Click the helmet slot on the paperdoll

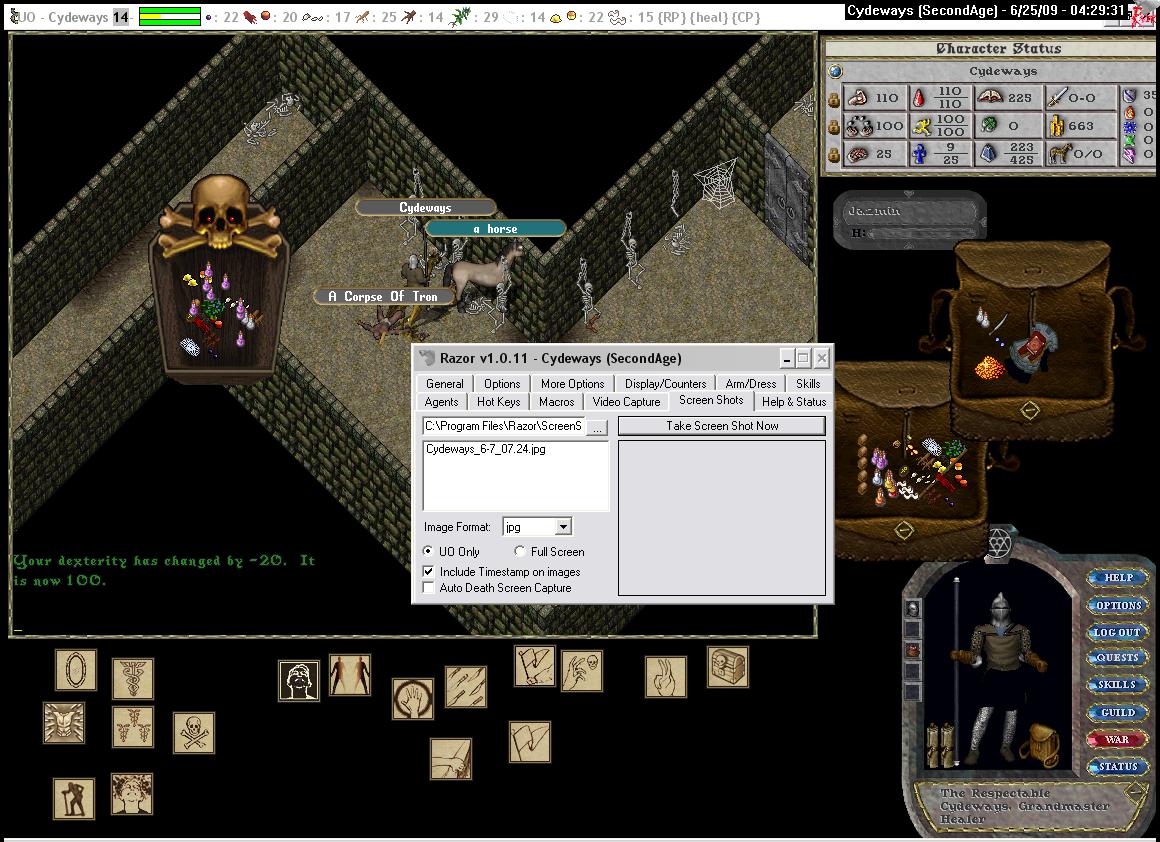pos(912,608)
